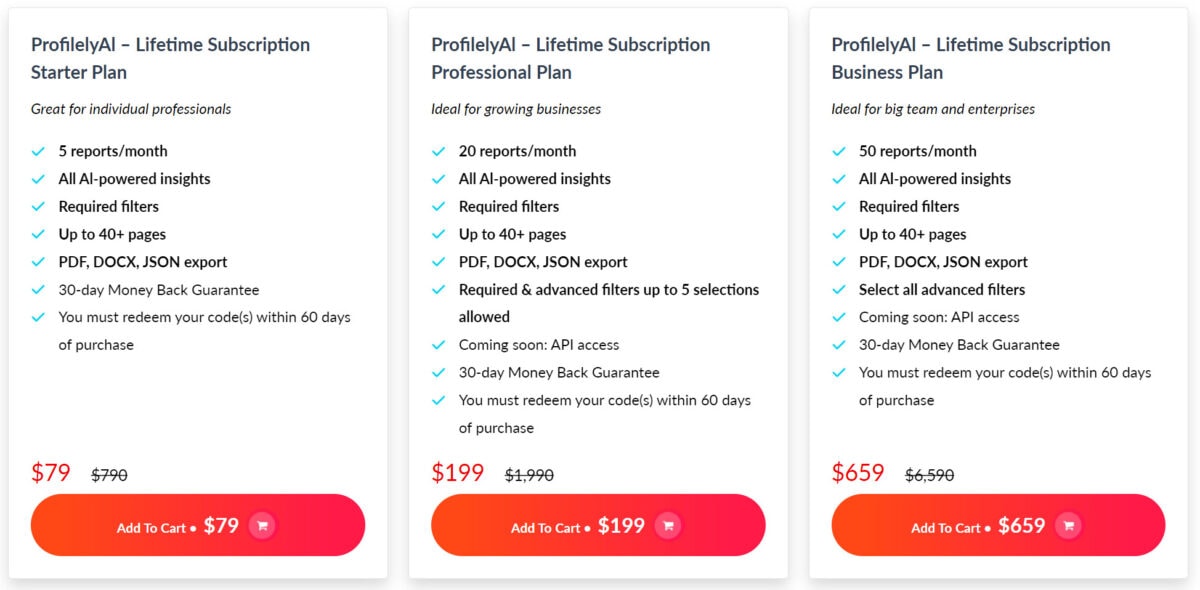Click the red $659 price text
The height and width of the screenshot is (590, 1200).
click(x=857, y=472)
